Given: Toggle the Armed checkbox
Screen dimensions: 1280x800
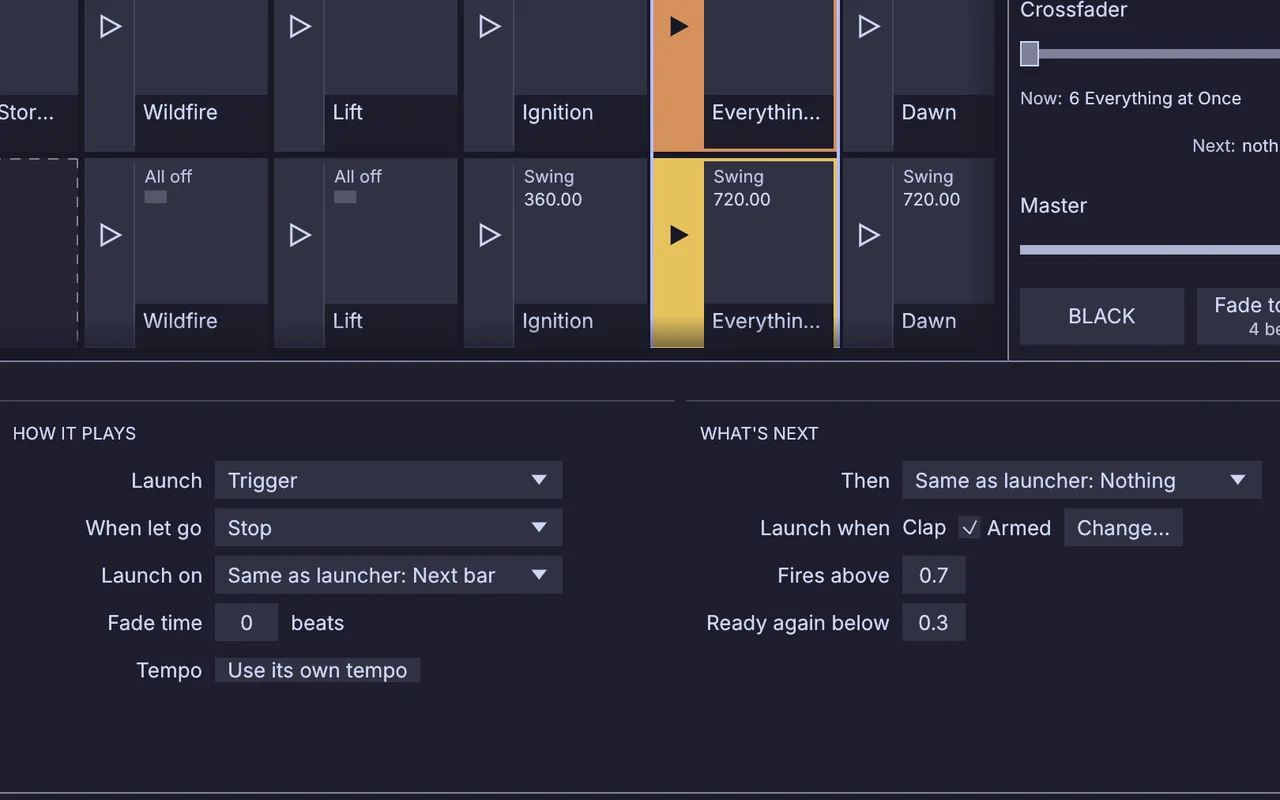Looking at the screenshot, I should (969, 528).
